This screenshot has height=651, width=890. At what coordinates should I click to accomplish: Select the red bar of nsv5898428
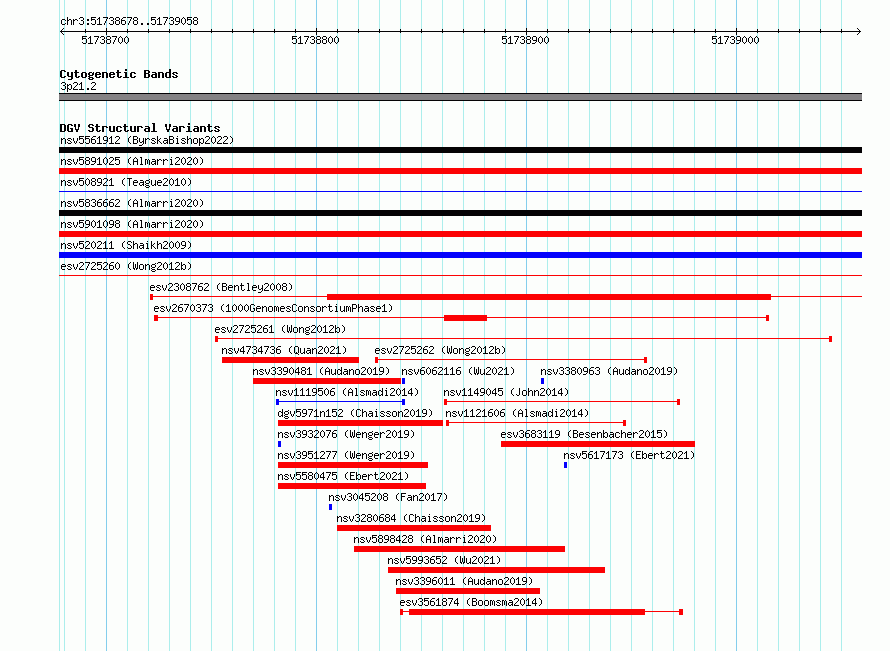coord(459,549)
